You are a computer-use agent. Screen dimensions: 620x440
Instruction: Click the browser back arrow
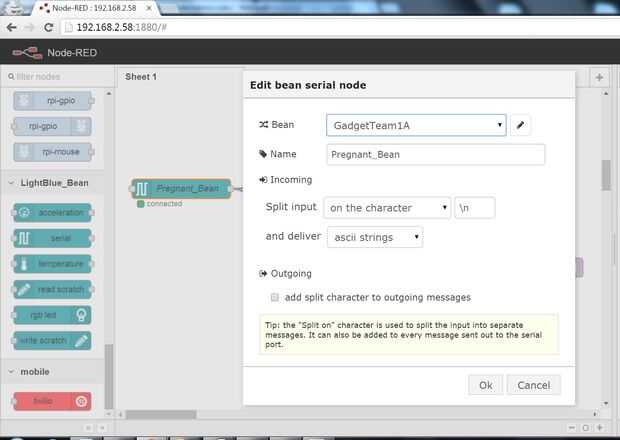11,27
